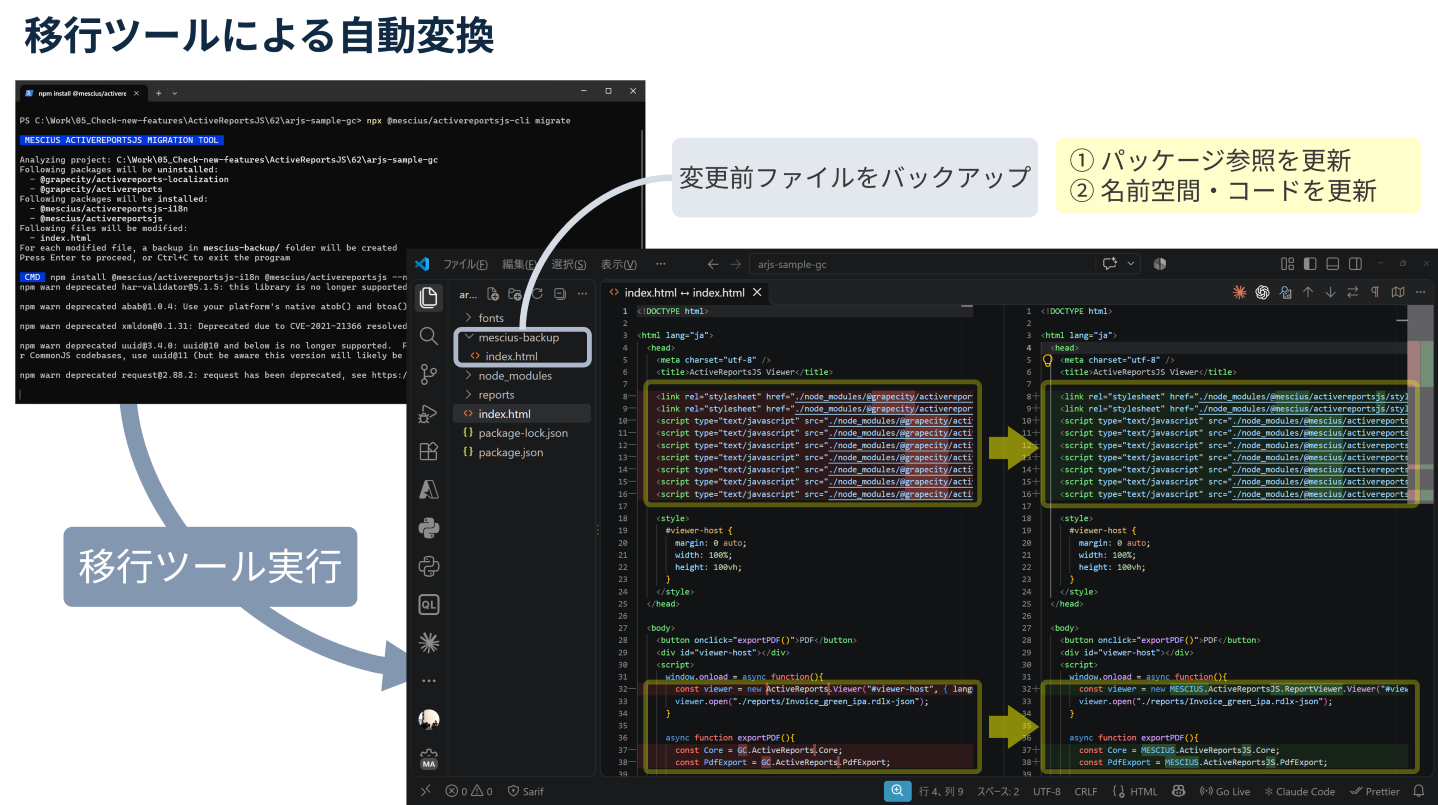Go to next change with down arrow
The image size is (1438, 805).
1330,292
